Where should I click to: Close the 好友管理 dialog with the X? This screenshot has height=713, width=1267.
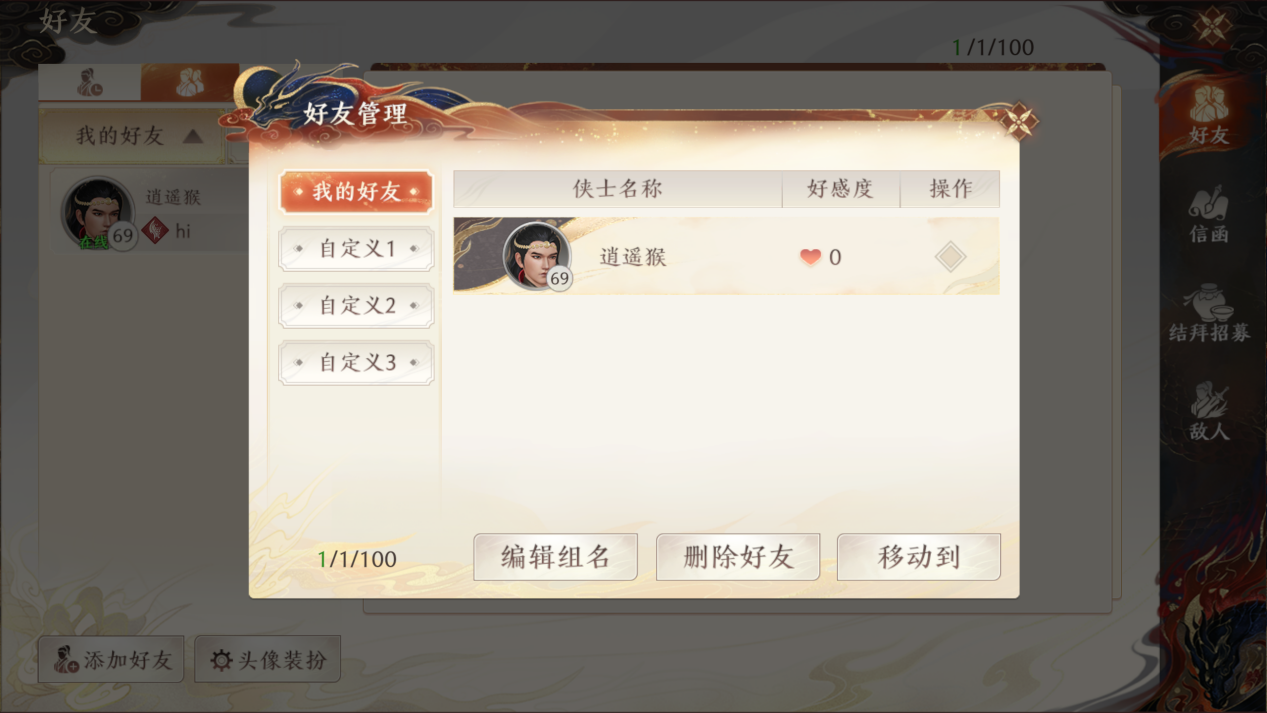pyautogui.click(x=1019, y=122)
